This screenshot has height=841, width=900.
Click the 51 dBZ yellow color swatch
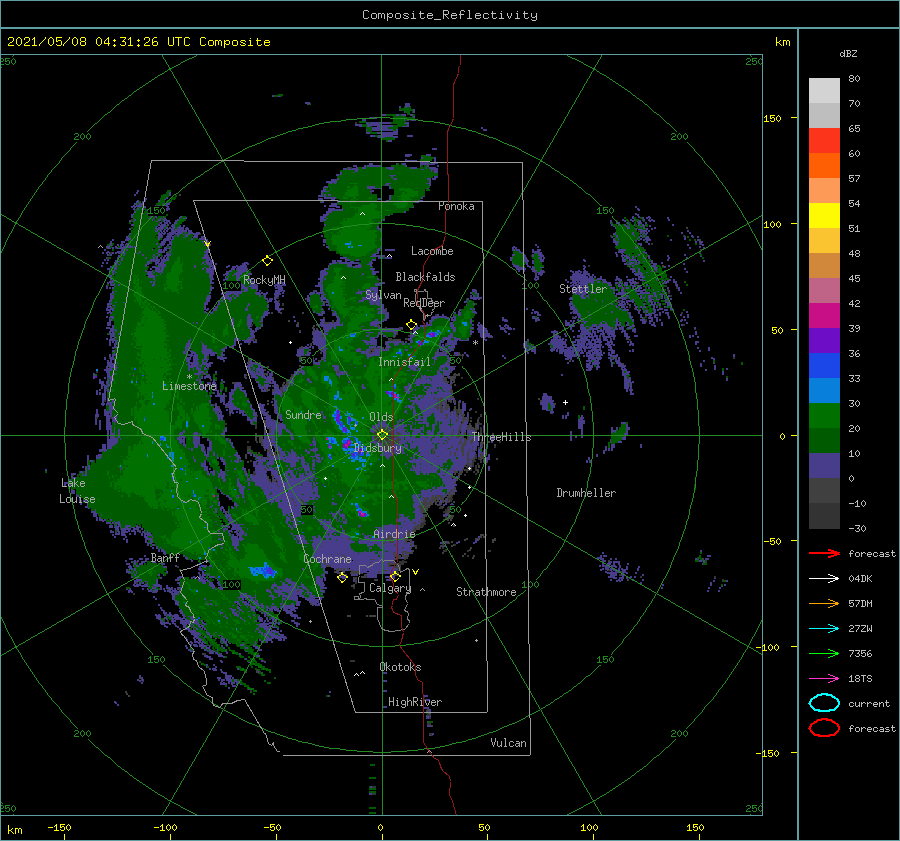coord(824,215)
